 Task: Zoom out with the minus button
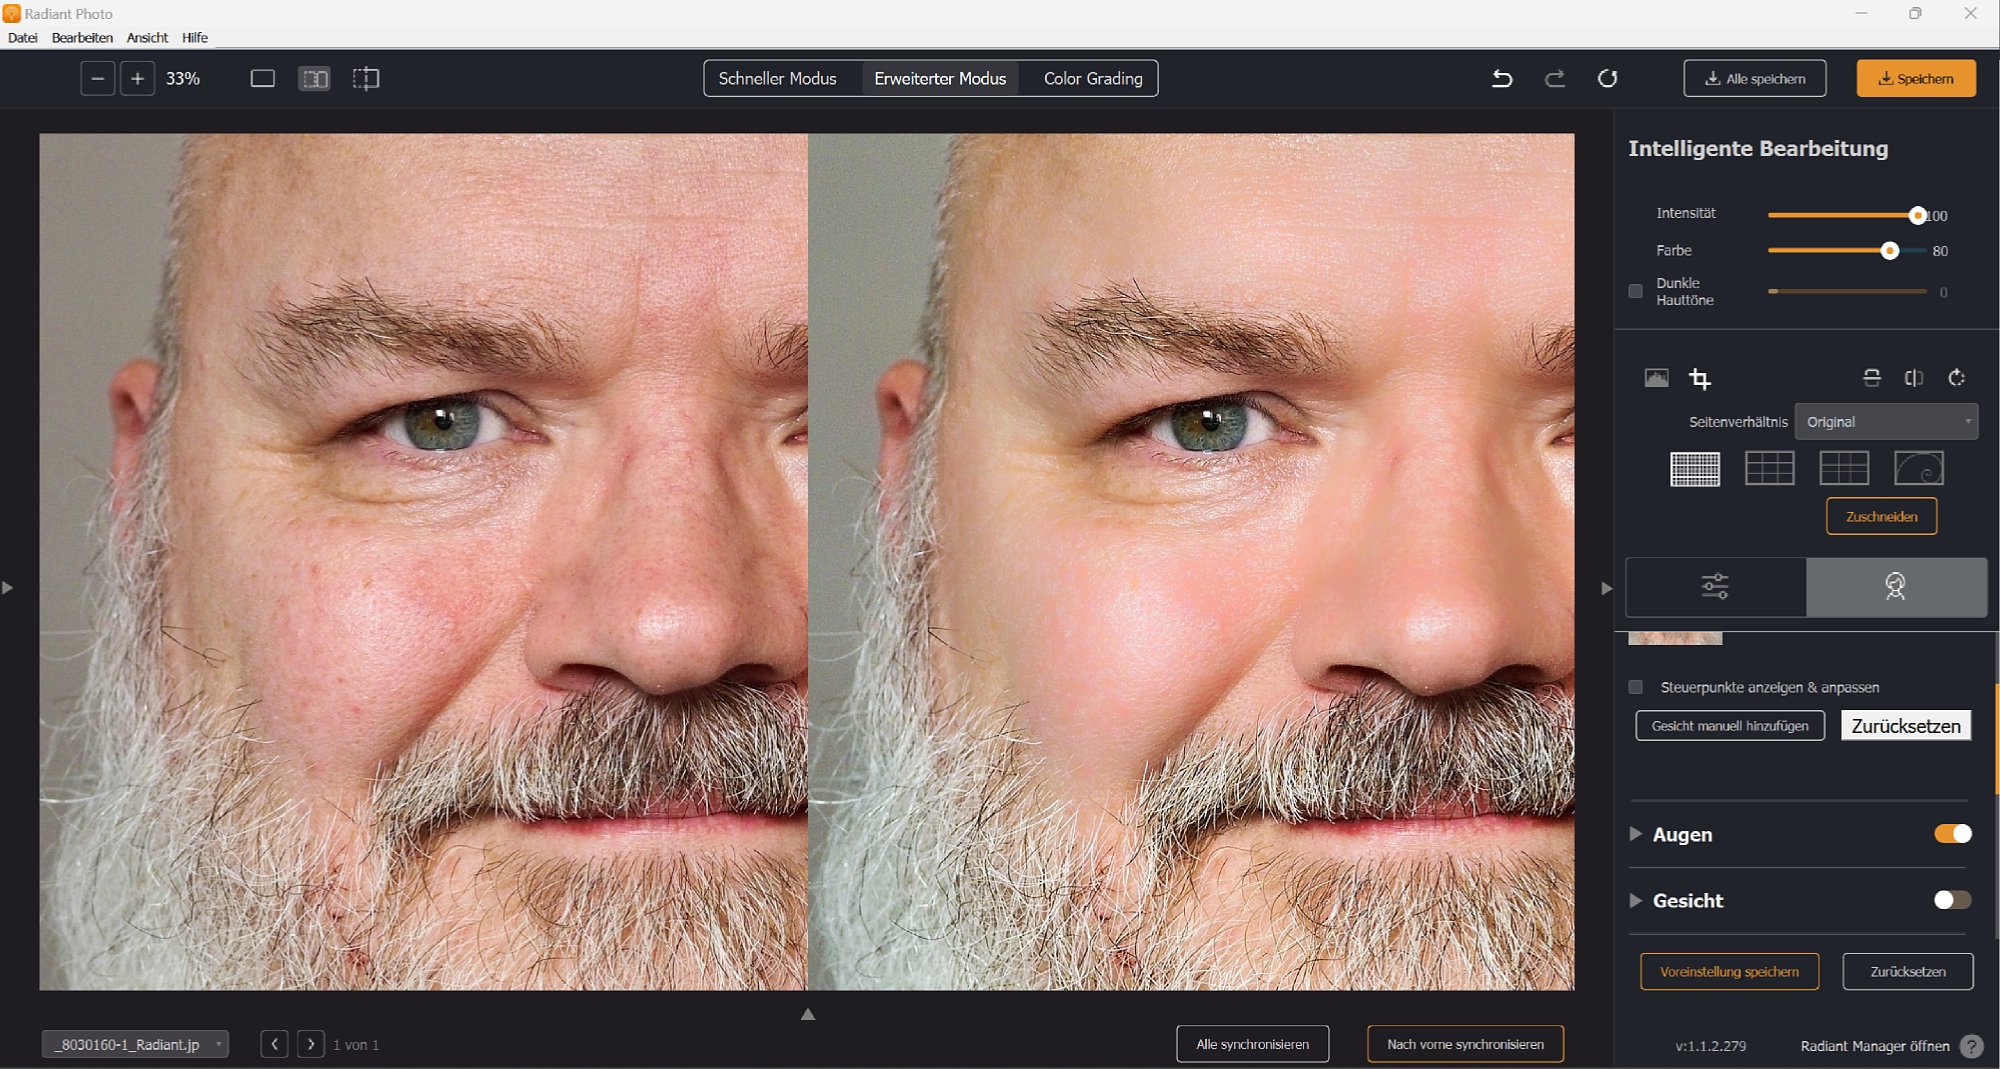pos(97,78)
